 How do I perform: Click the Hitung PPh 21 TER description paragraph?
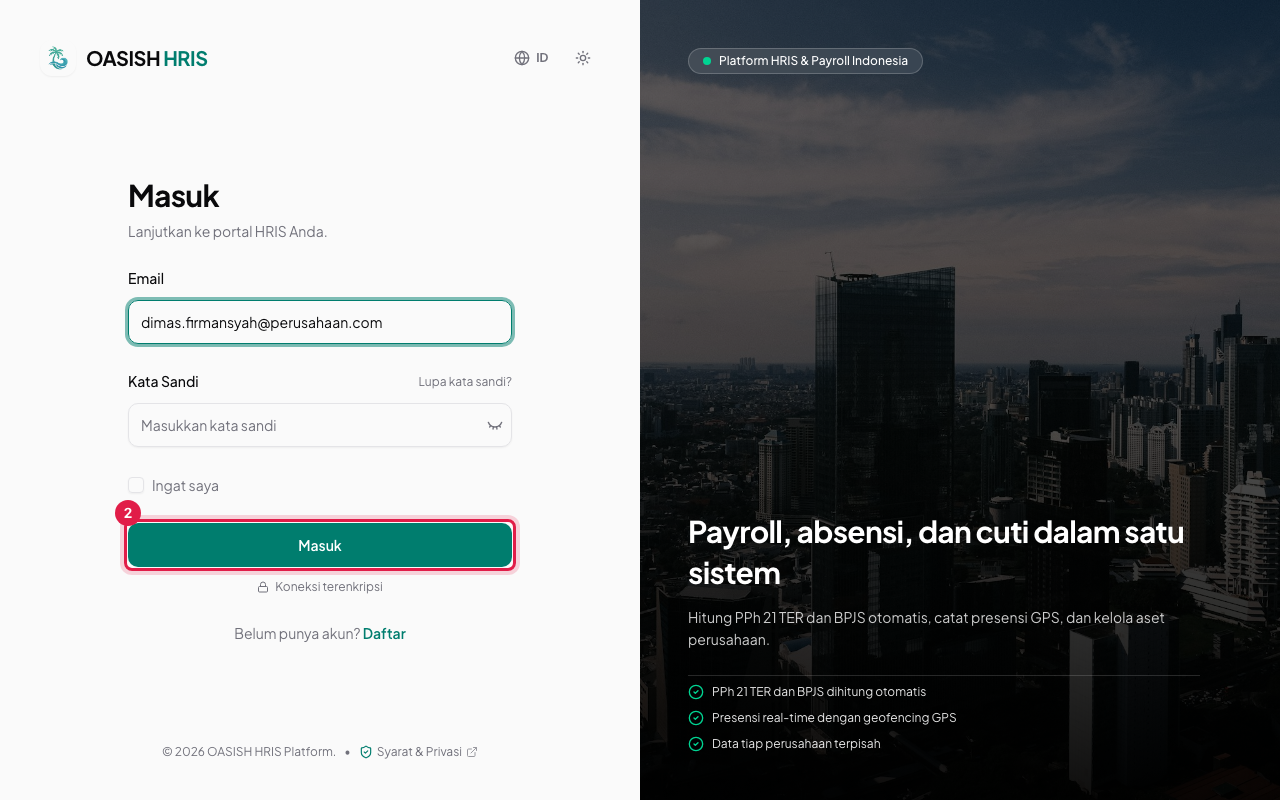click(926, 629)
